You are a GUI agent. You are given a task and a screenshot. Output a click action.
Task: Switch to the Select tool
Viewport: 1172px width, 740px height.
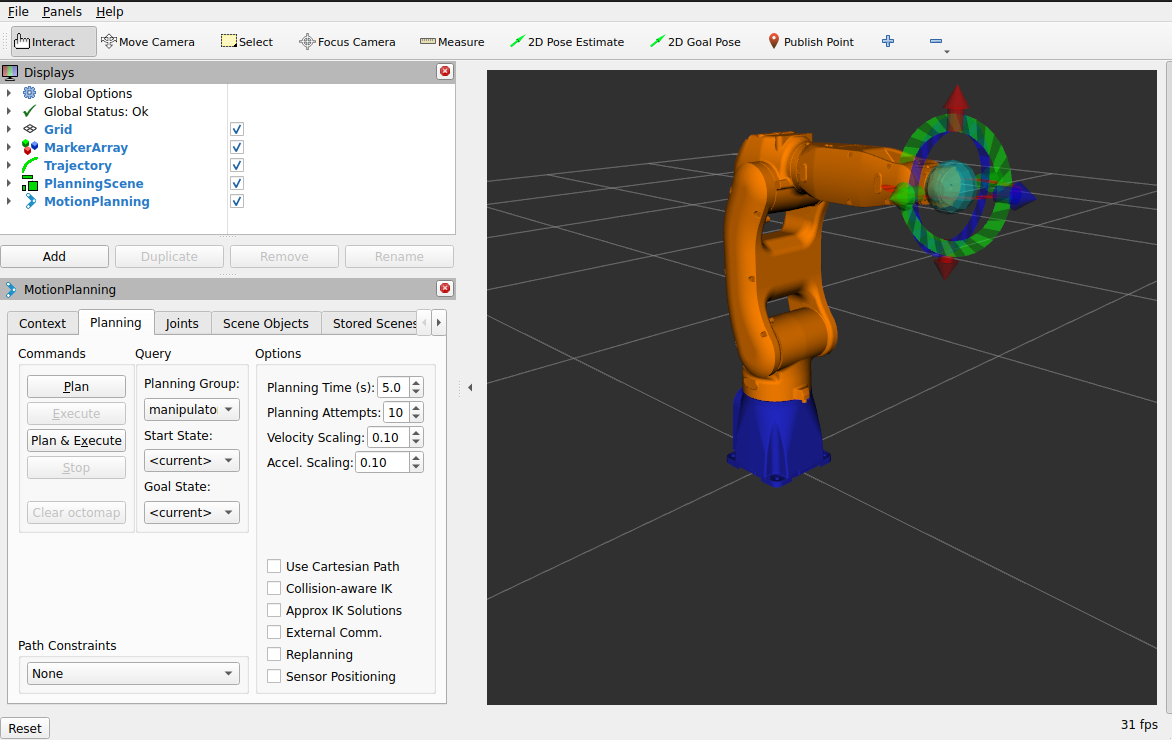(246, 41)
